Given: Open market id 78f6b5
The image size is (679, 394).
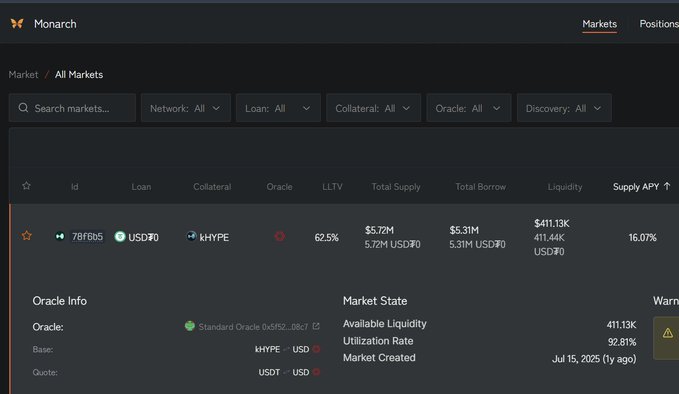Looking at the screenshot, I should tap(87, 236).
